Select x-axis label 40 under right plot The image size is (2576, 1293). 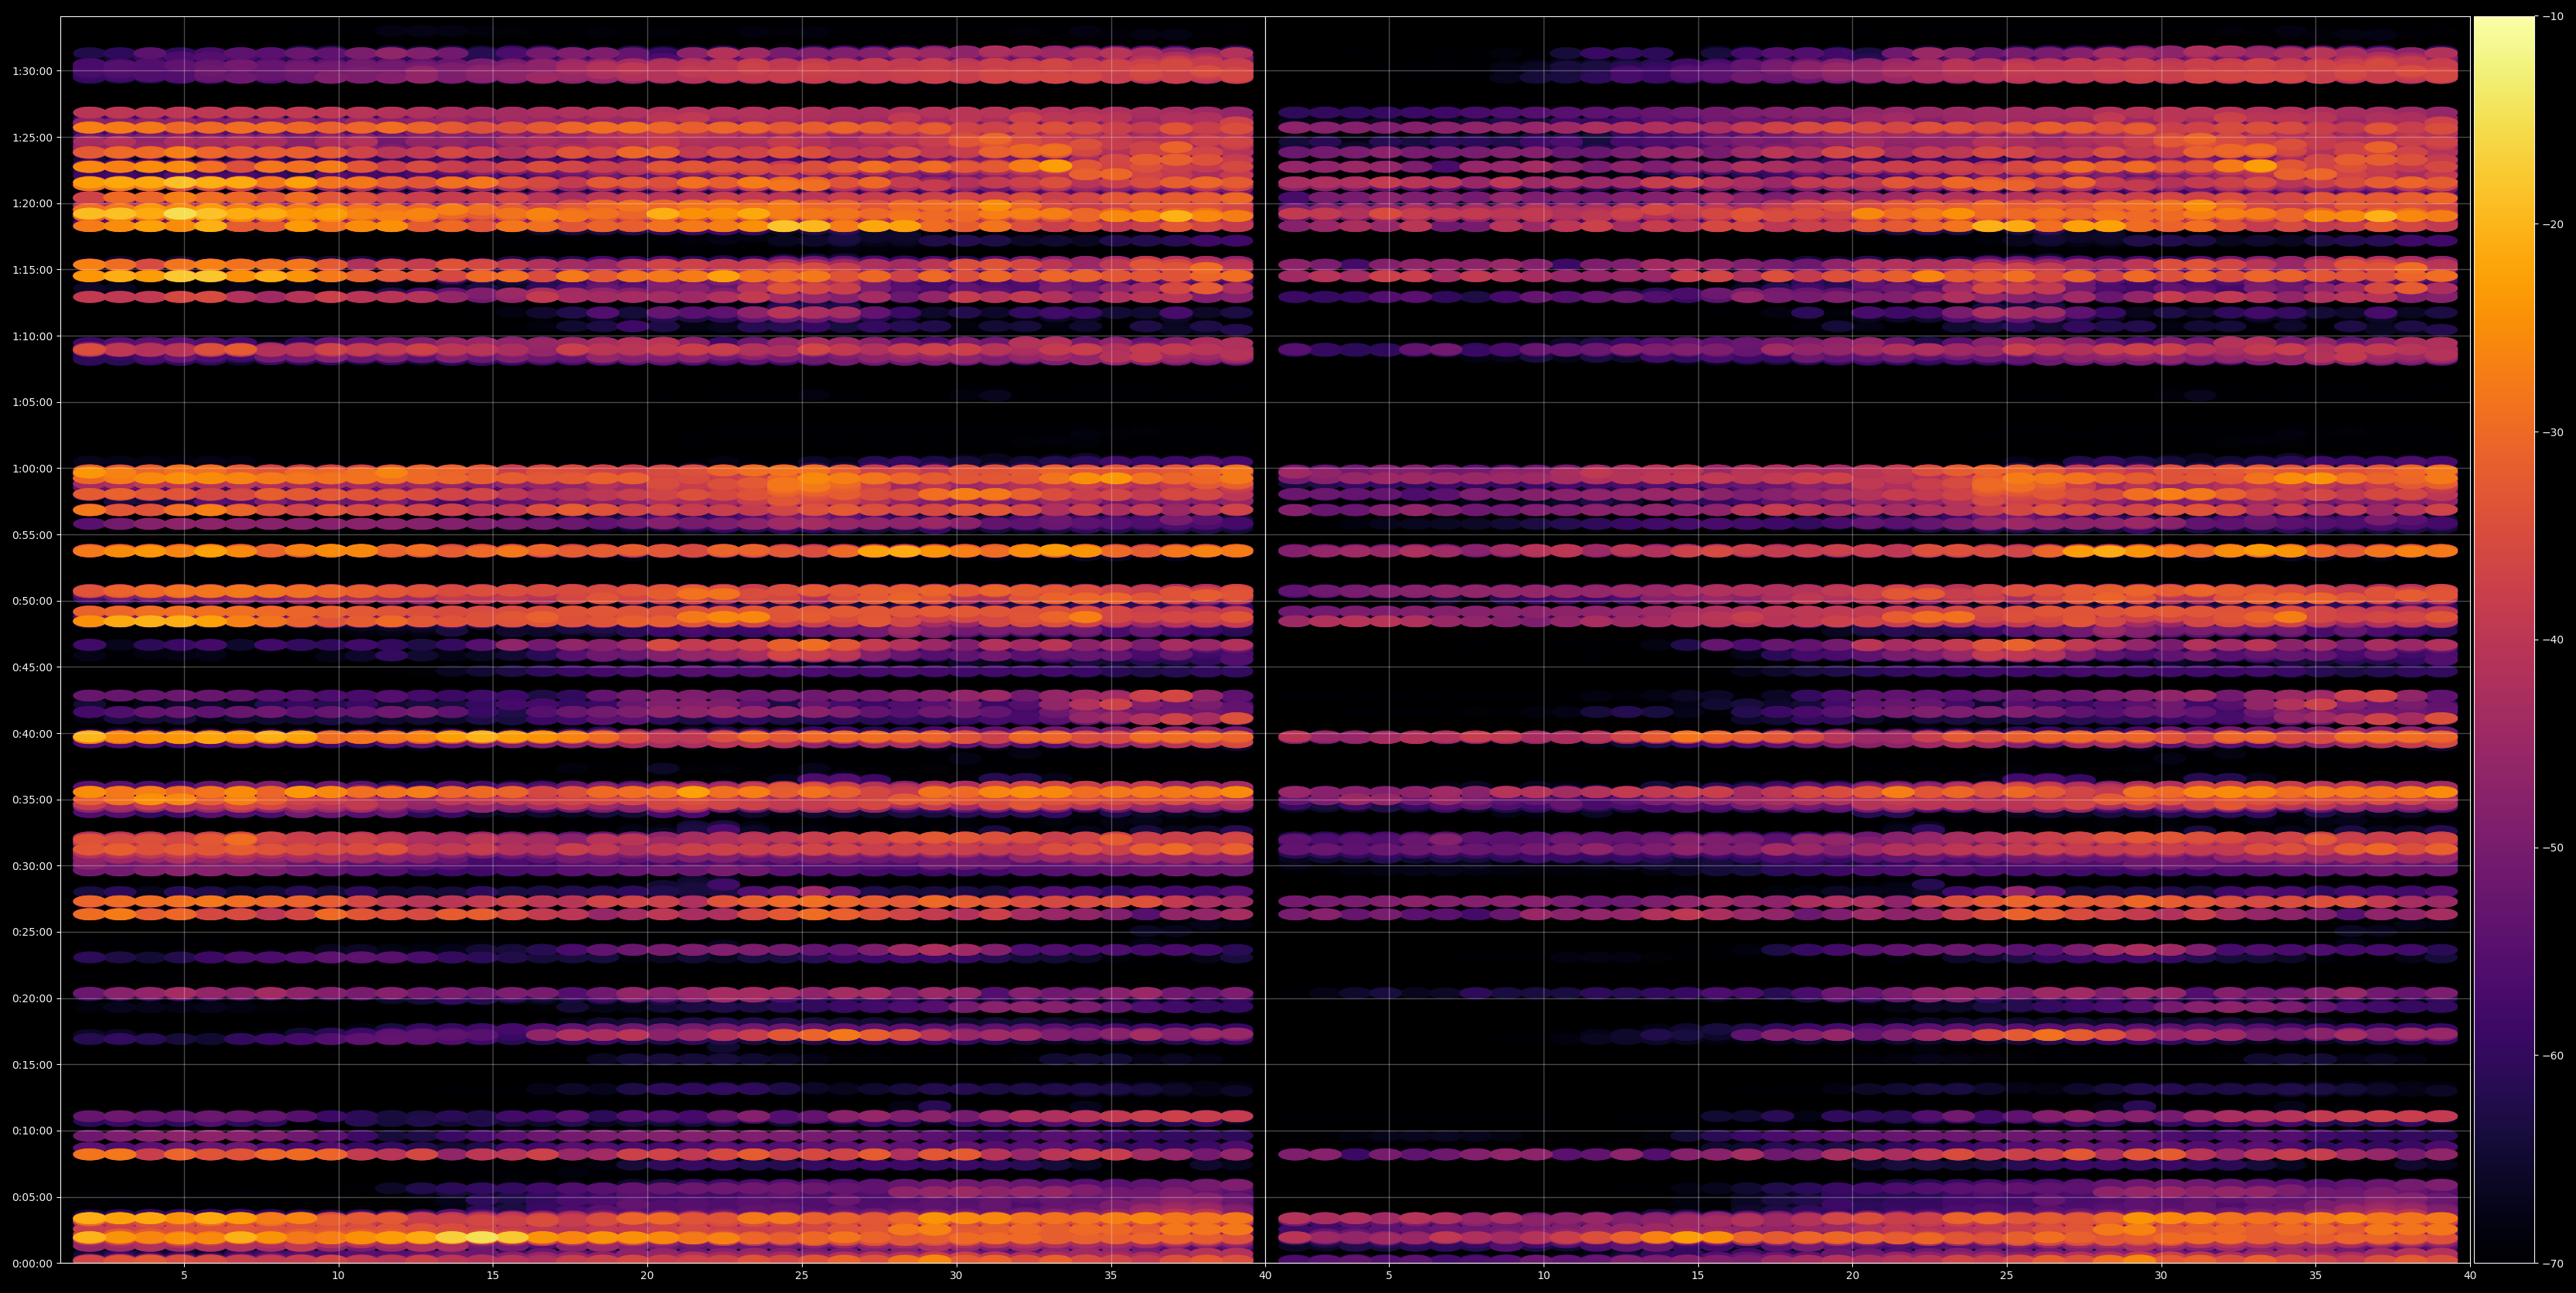(2470, 1276)
